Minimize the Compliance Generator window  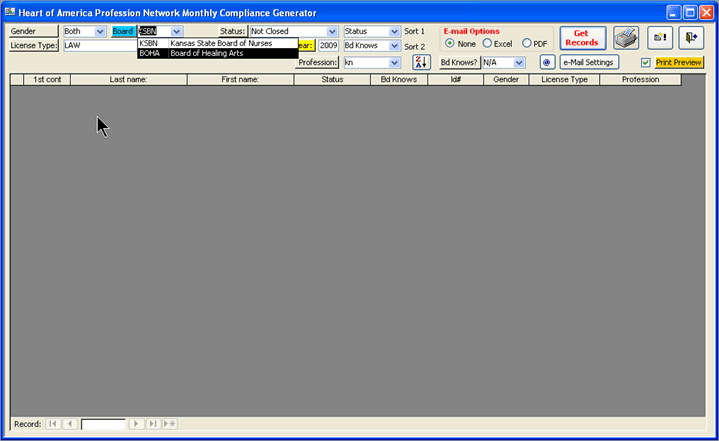coord(674,12)
